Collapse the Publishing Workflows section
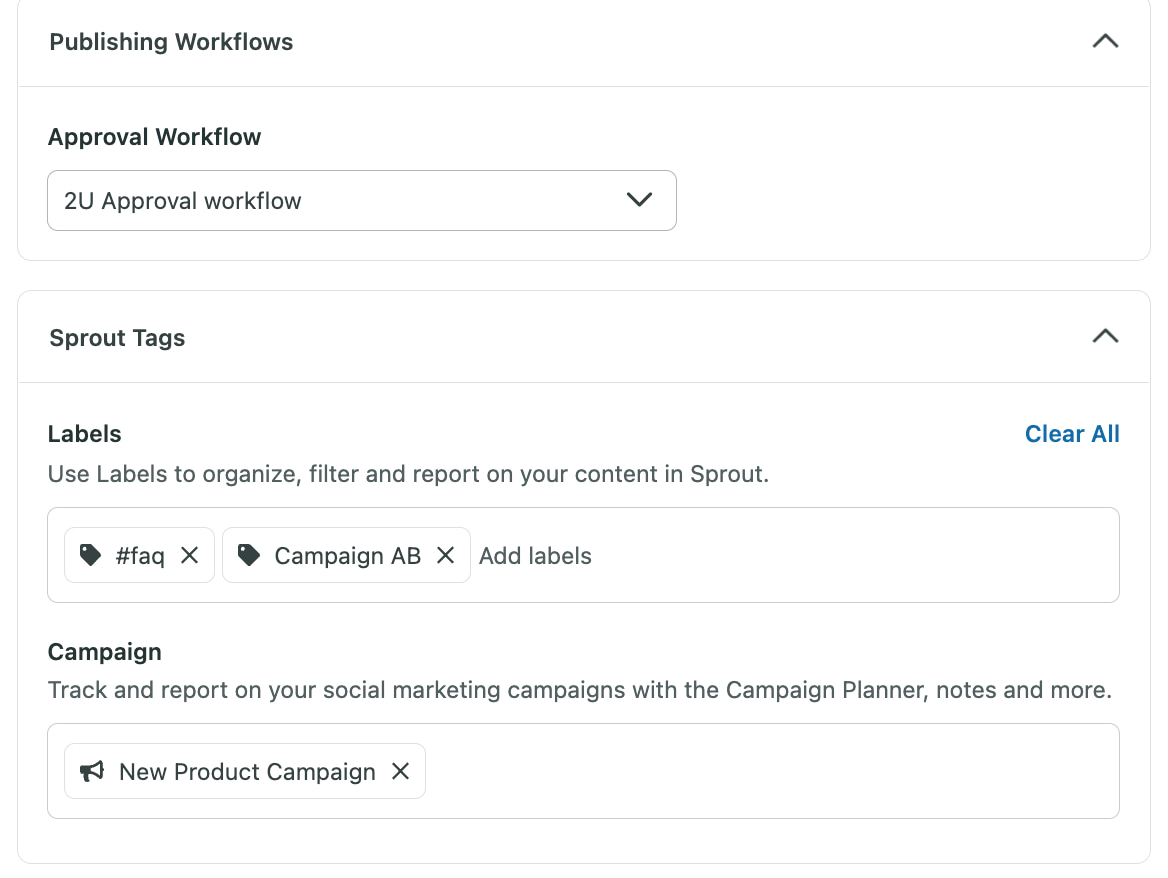Image resolution: width=1168 pixels, height=878 pixels. point(1104,41)
